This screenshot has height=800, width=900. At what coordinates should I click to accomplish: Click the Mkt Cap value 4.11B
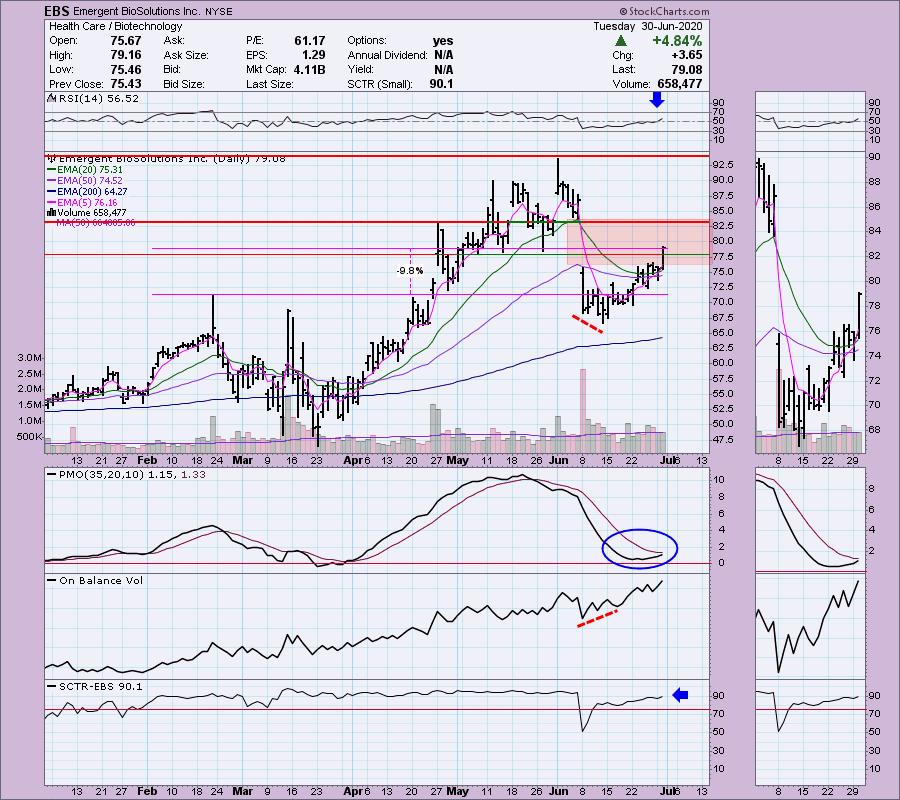[x=309, y=69]
